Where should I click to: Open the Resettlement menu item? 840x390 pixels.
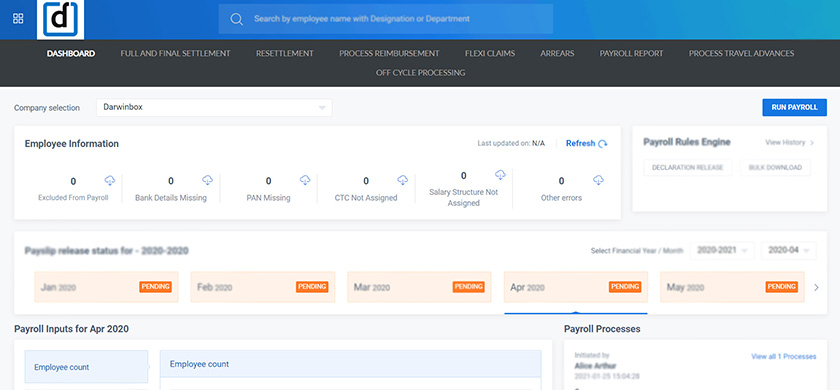click(284, 54)
